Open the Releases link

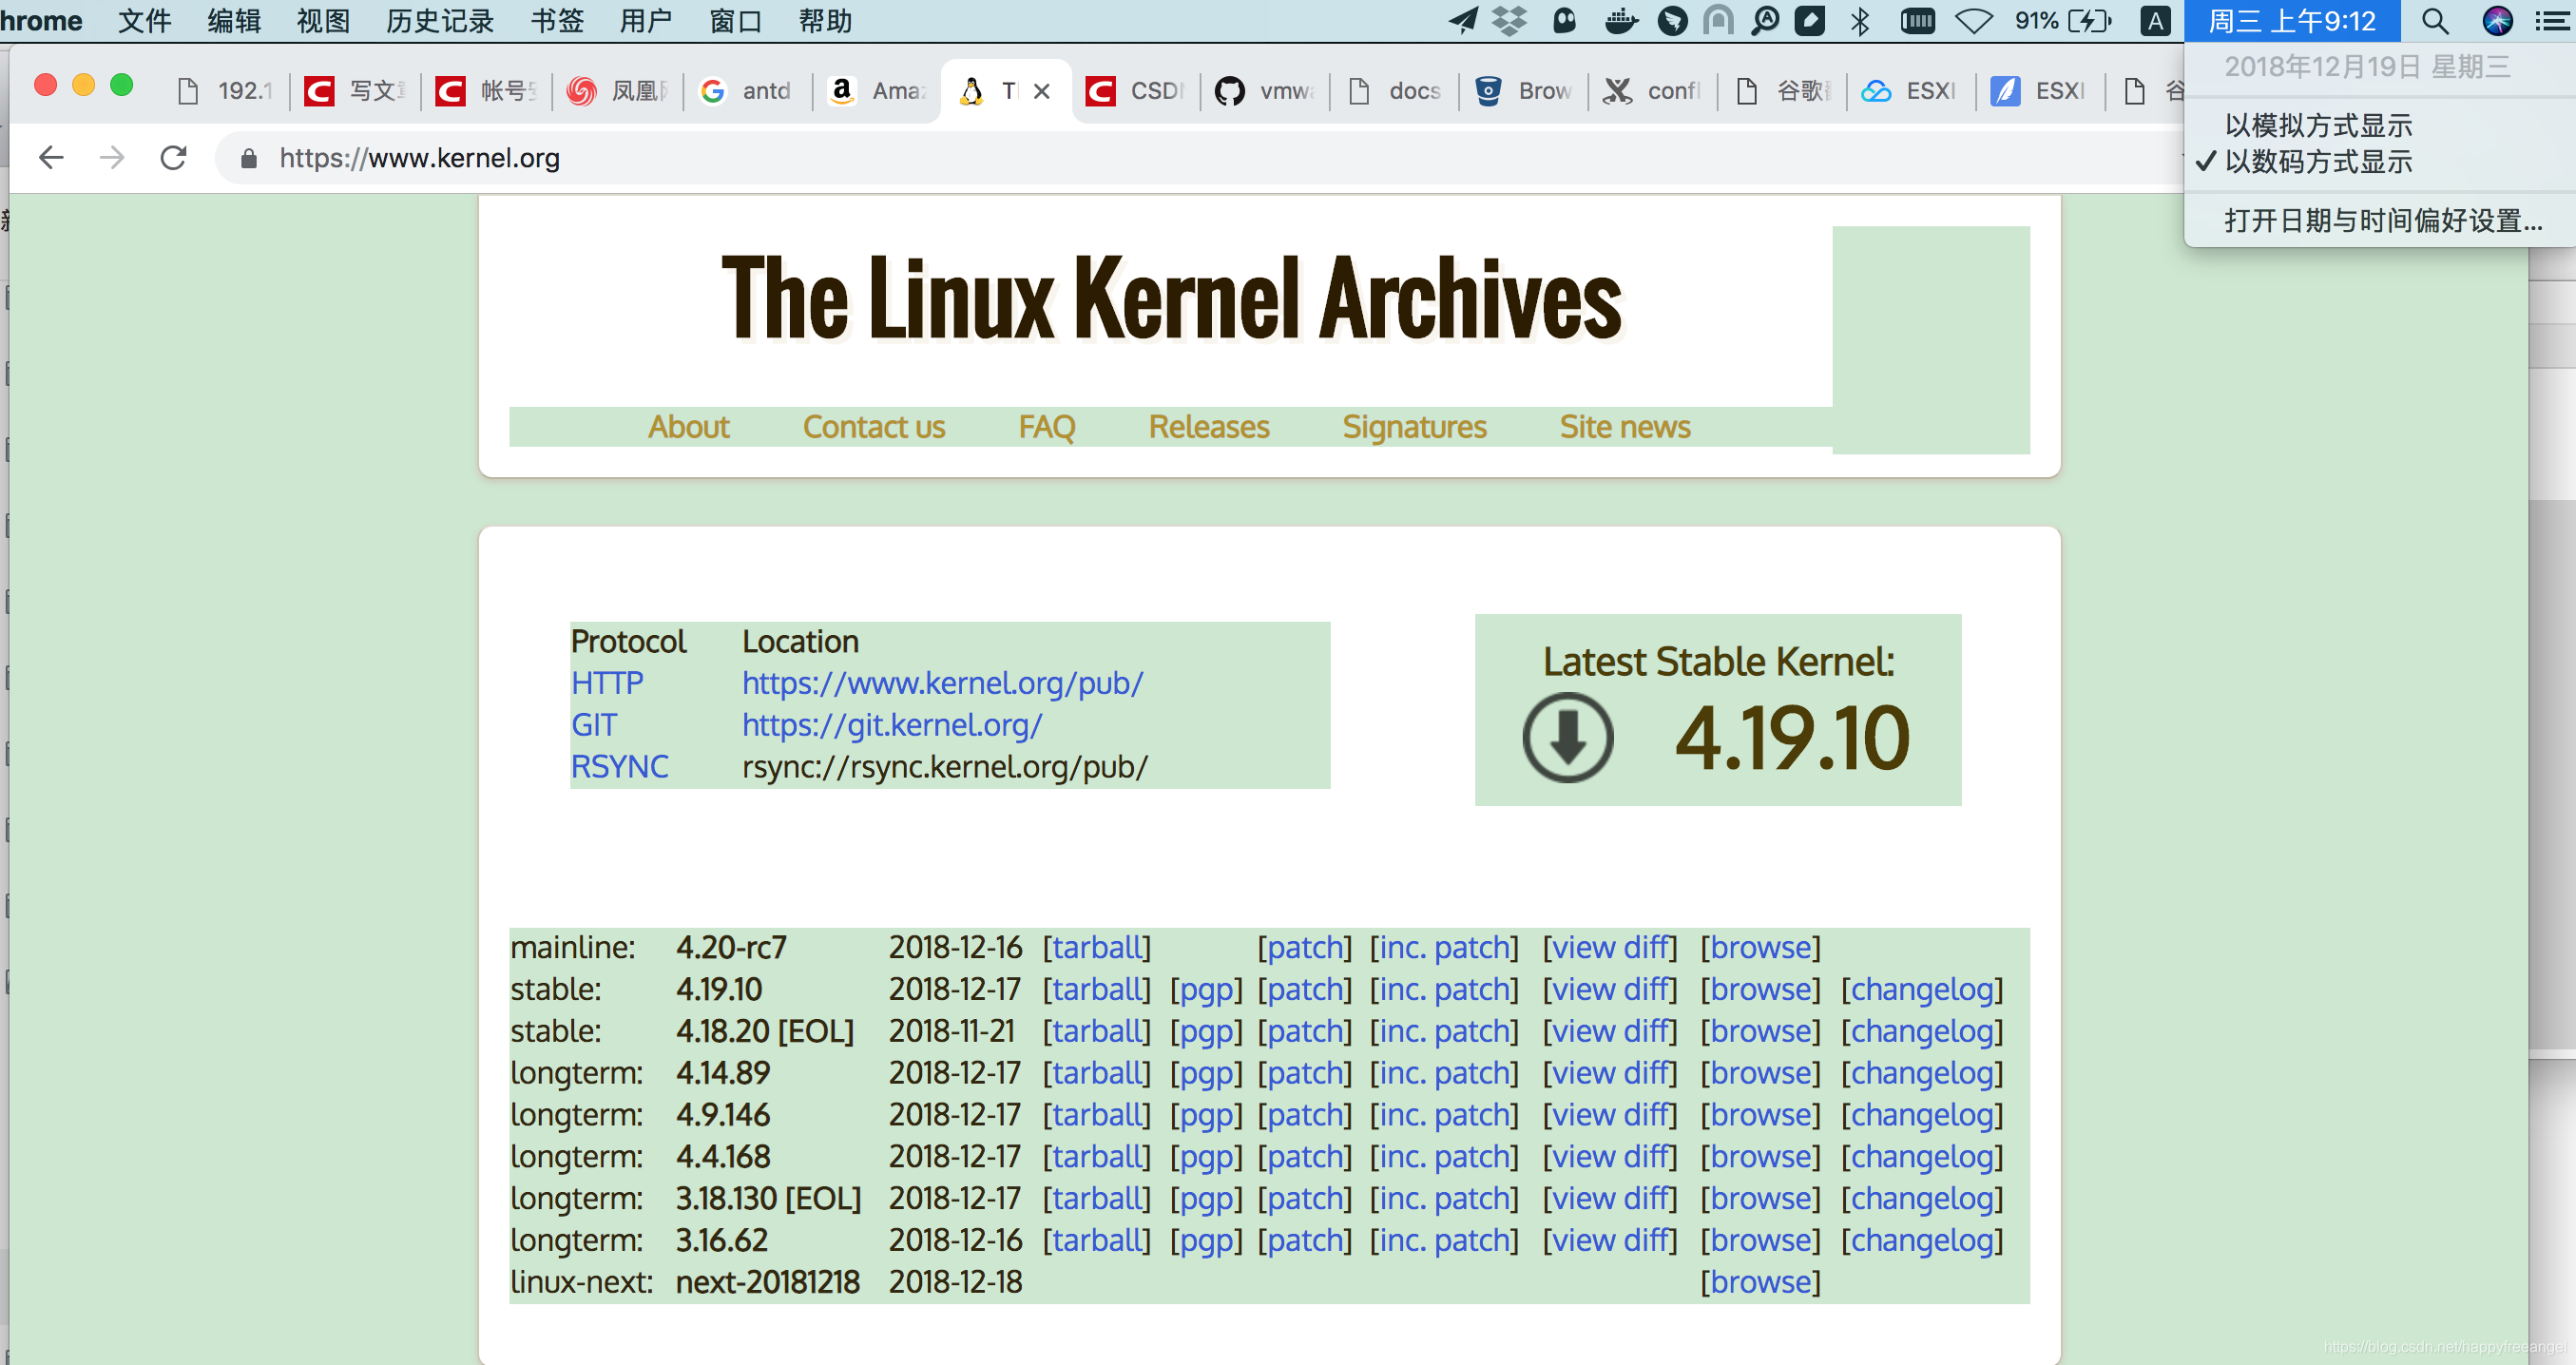[x=1208, y=427]
